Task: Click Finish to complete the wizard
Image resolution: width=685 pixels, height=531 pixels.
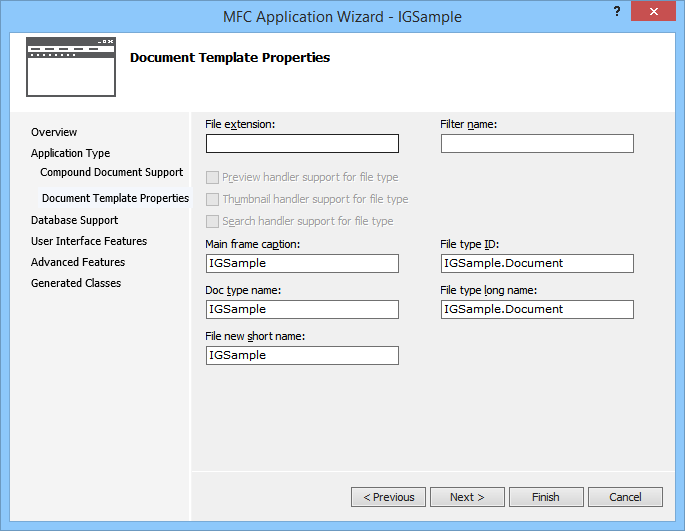Action: pos(546,497)
